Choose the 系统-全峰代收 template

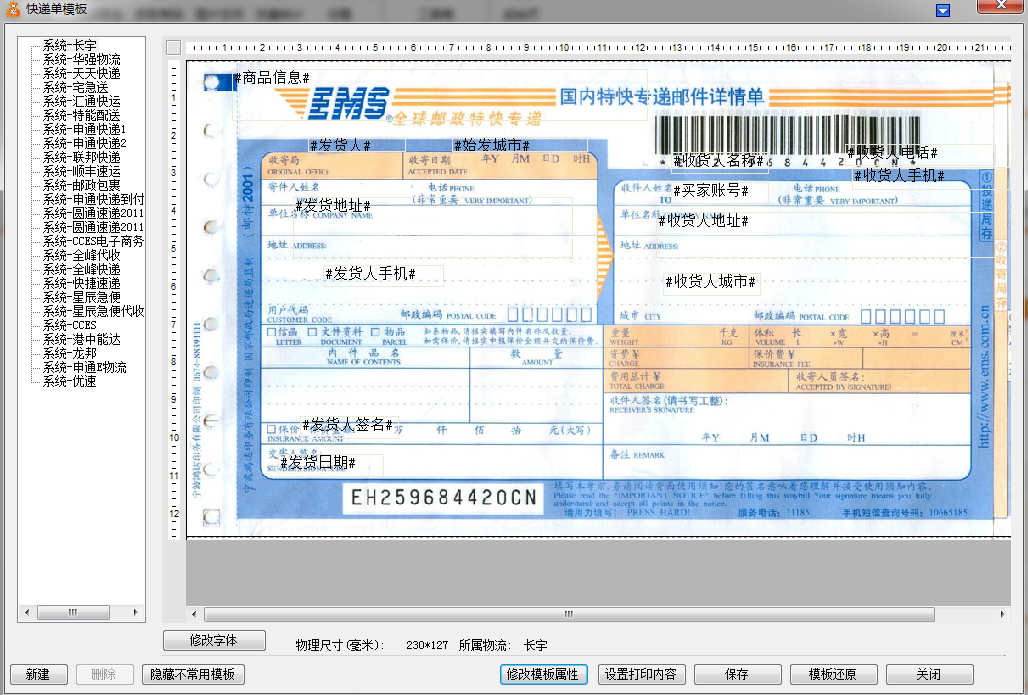pyautogui.click(x=81, y=255)
